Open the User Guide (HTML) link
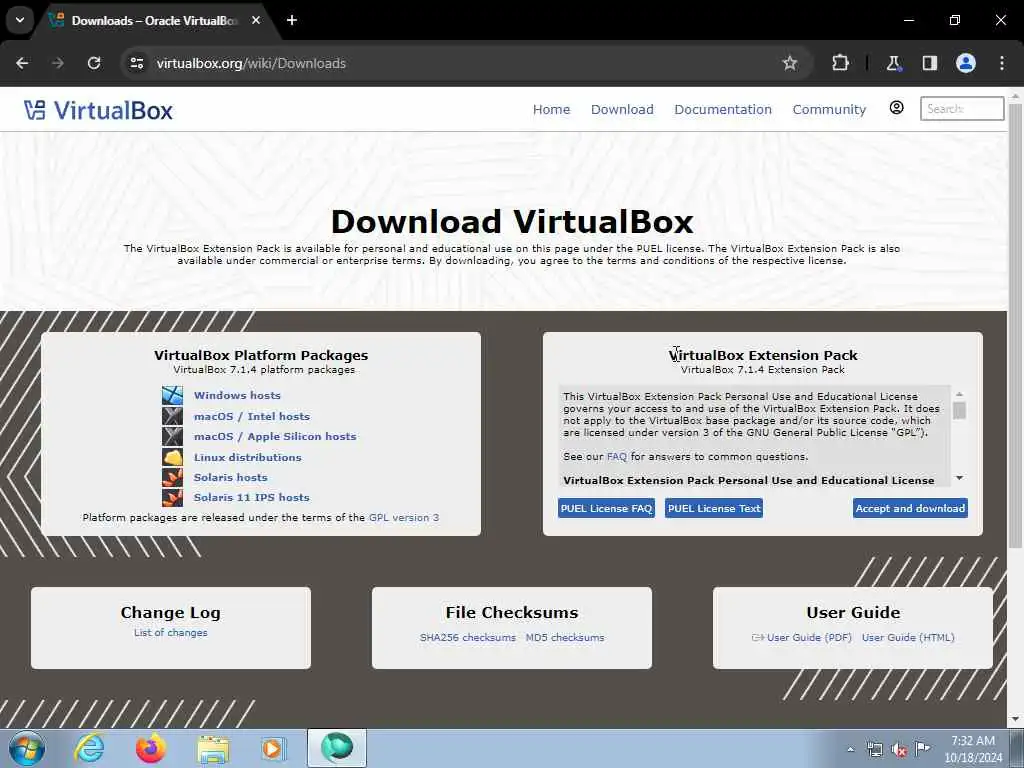The height and width of the screenshot is (768, 1024). point(908,637)
